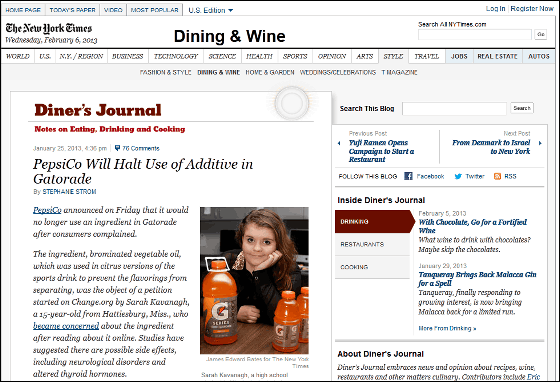Focus the Search This Blog field
560x382 pixels.
[454, 109]
